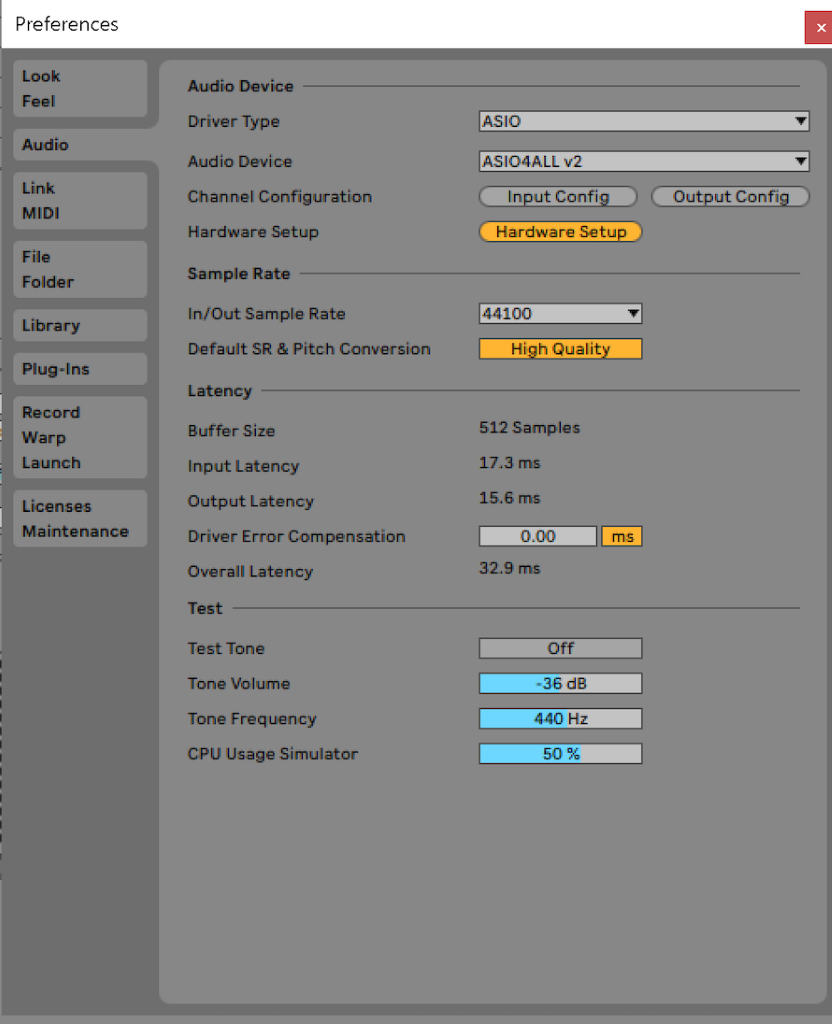Click the Tone Frequency 440 Hz slider
Image resolution: width=832 pixels, height=1024 pixels.
tap(560, 719)
